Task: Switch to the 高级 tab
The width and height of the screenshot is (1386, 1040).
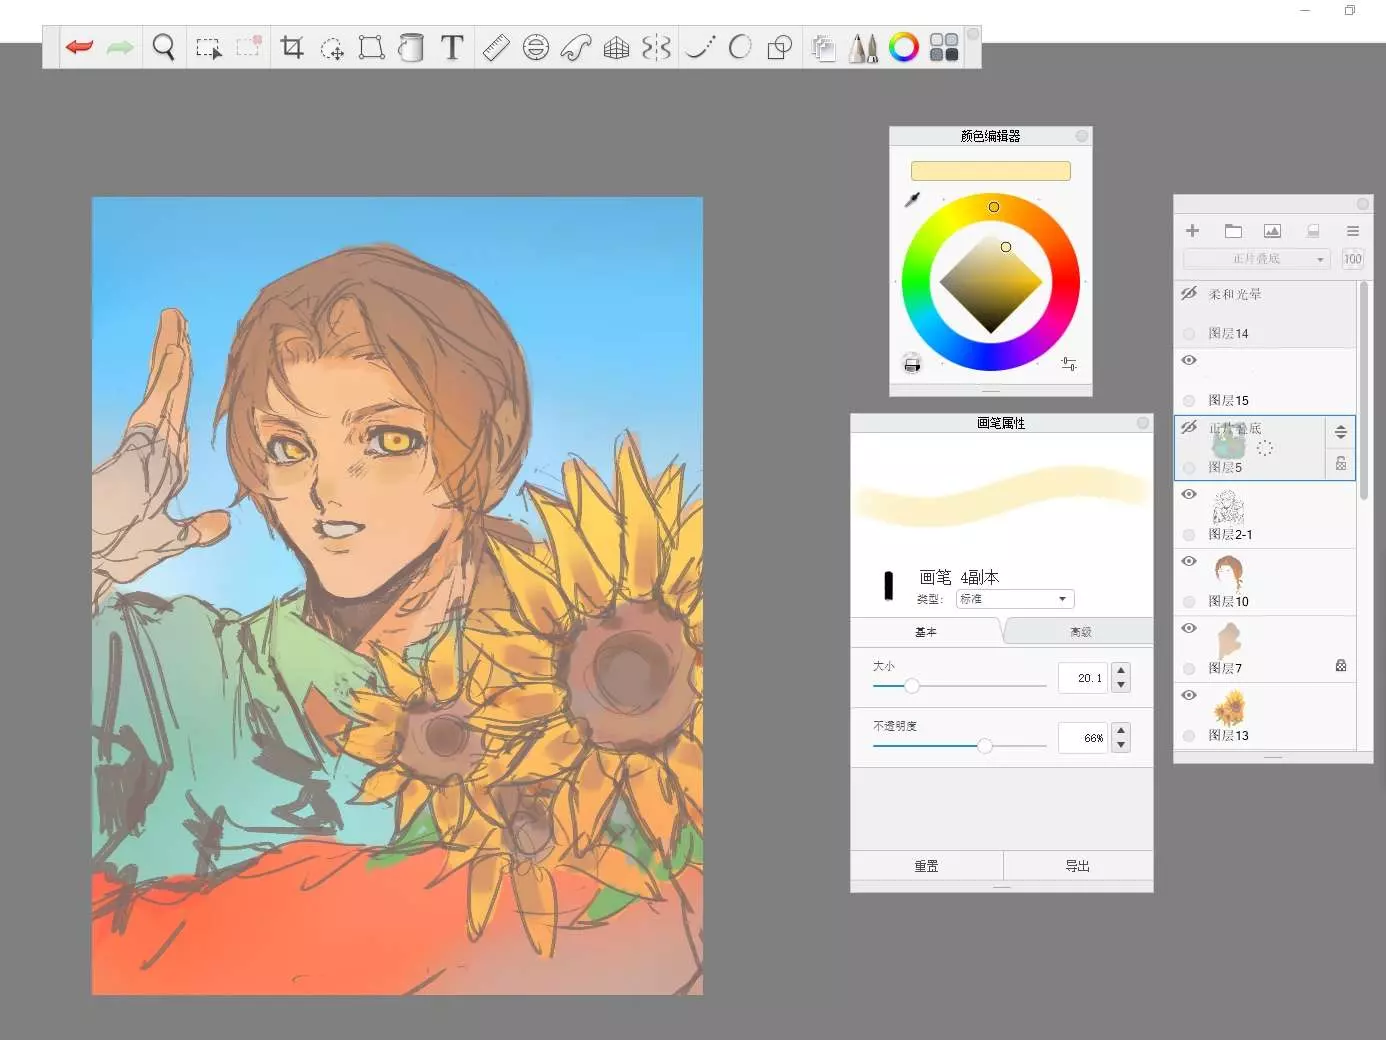Action: [1080, 632]
